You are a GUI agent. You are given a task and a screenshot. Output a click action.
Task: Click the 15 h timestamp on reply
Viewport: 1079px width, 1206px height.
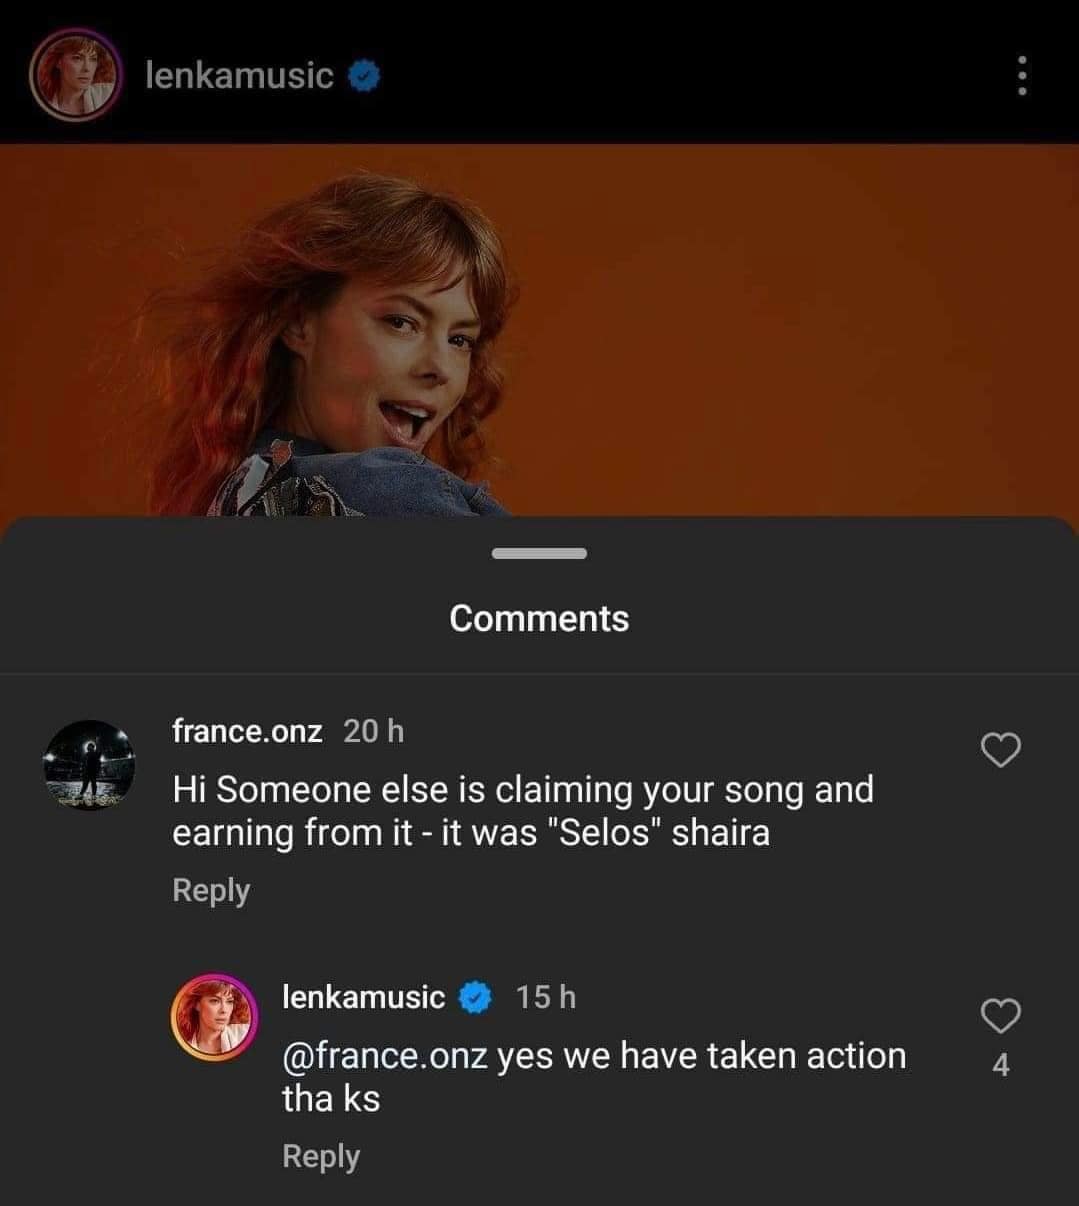point(546,997)
